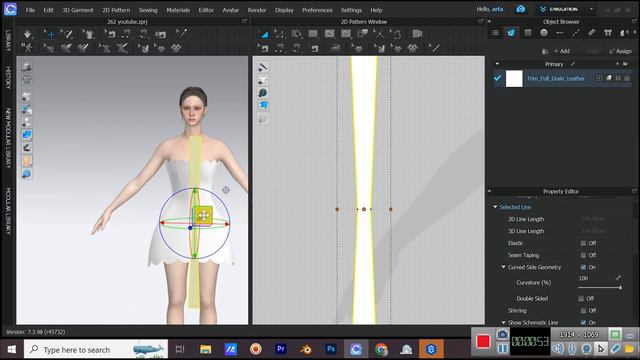Pause the screen recorder
Viewport: 640px width, 360px height.
tap(502, 349)
